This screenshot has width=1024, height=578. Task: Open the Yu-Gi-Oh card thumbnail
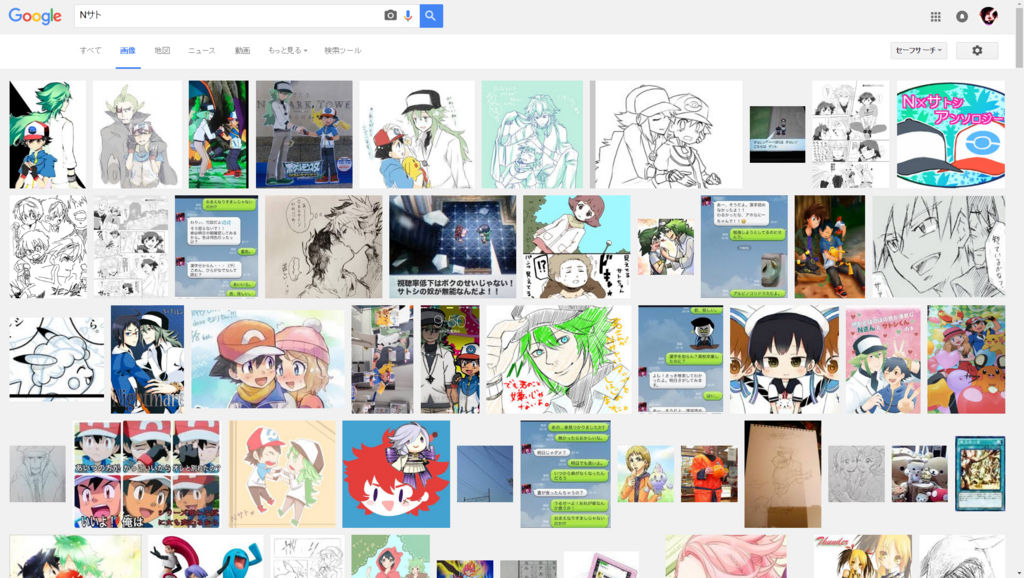980,474
